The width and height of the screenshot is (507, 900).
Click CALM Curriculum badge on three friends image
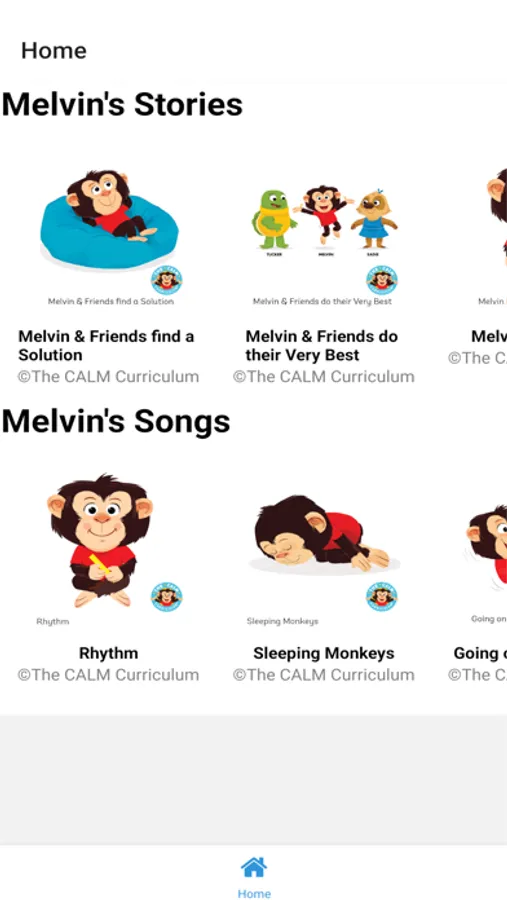(x=382, y=280)
